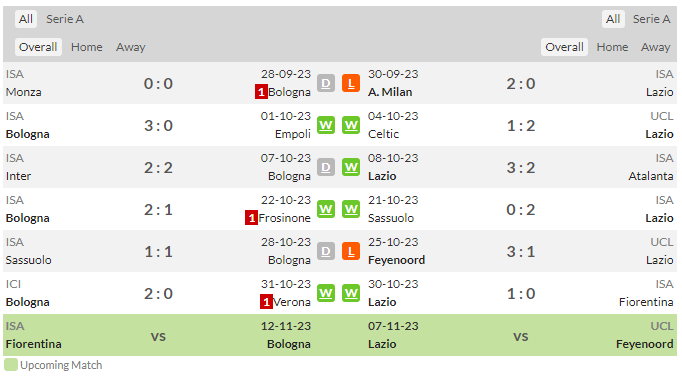The width and height of the screenshot is (682, 388).
Task: Switch right panel to Serie A filter
Action: pyautogui.click(x=651, y=19)
